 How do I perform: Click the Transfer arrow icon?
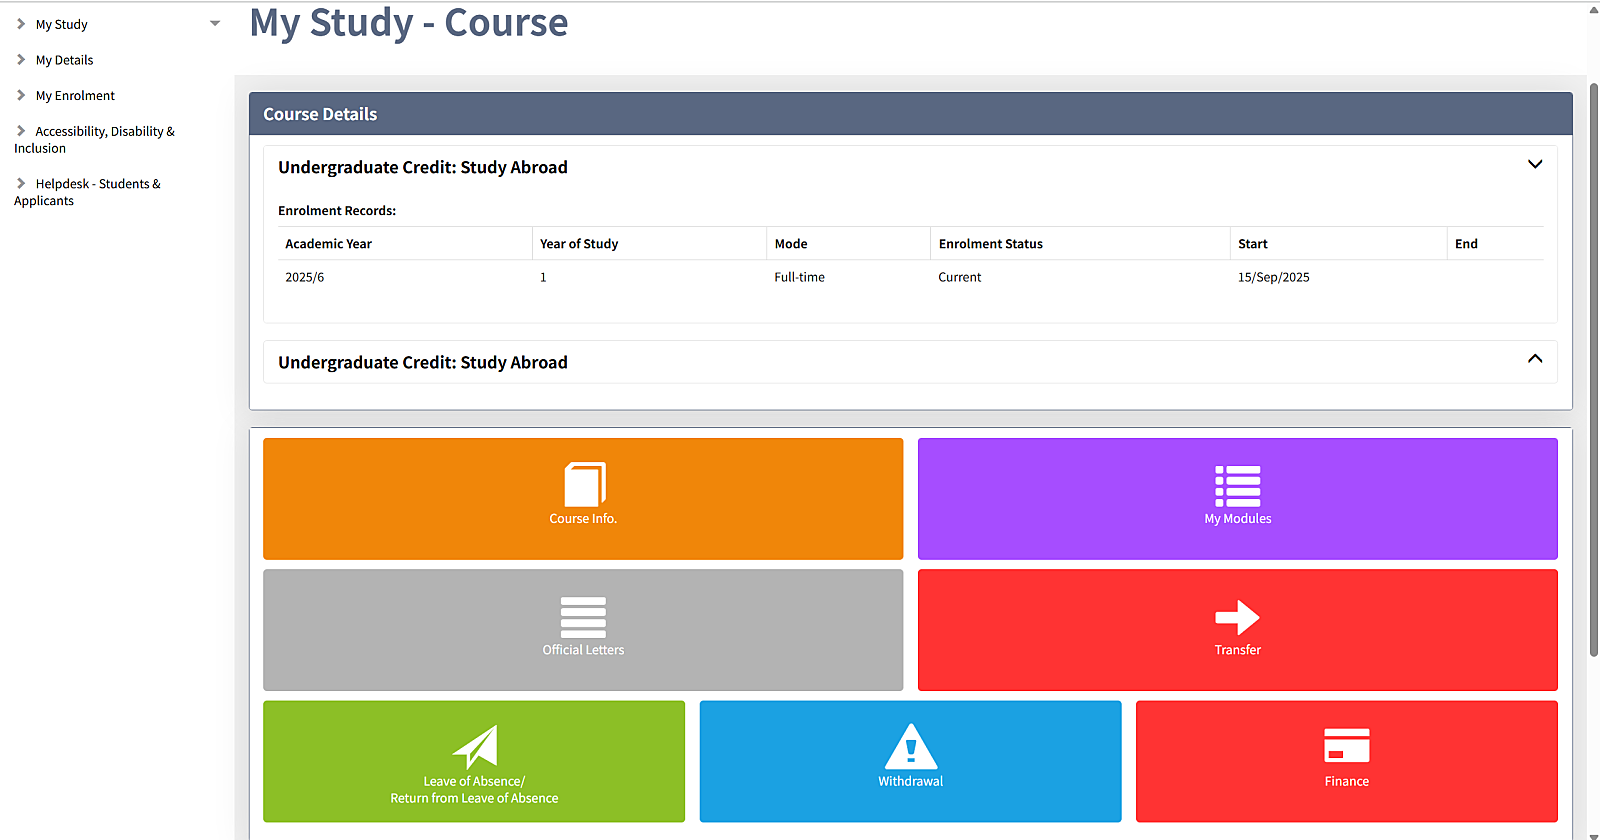click(x=1237, y=617)
